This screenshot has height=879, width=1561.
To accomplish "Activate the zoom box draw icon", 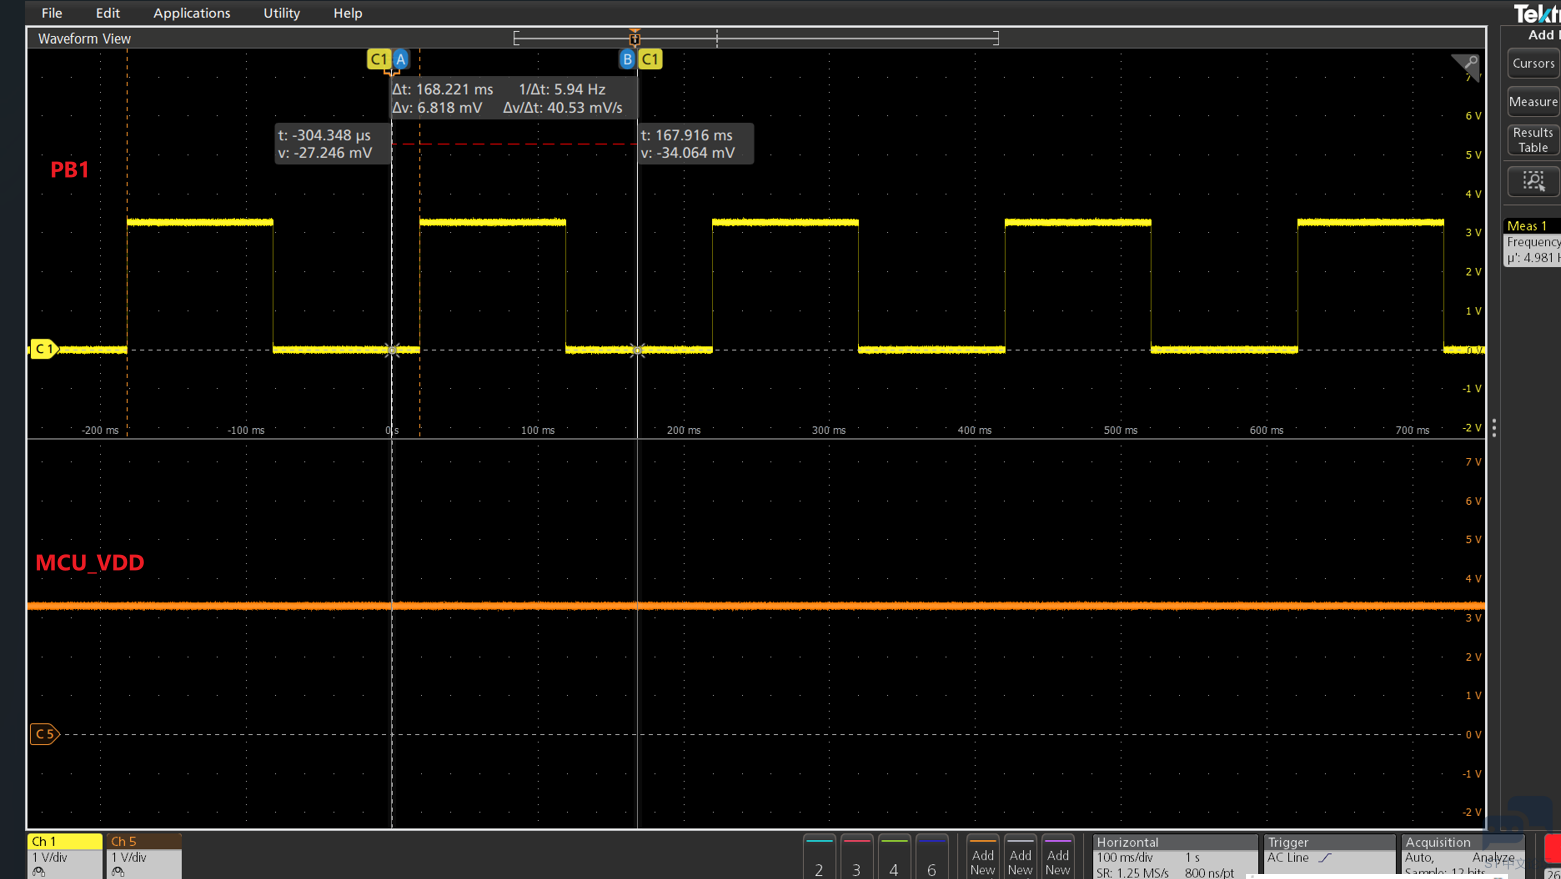I will (1533, 181).
